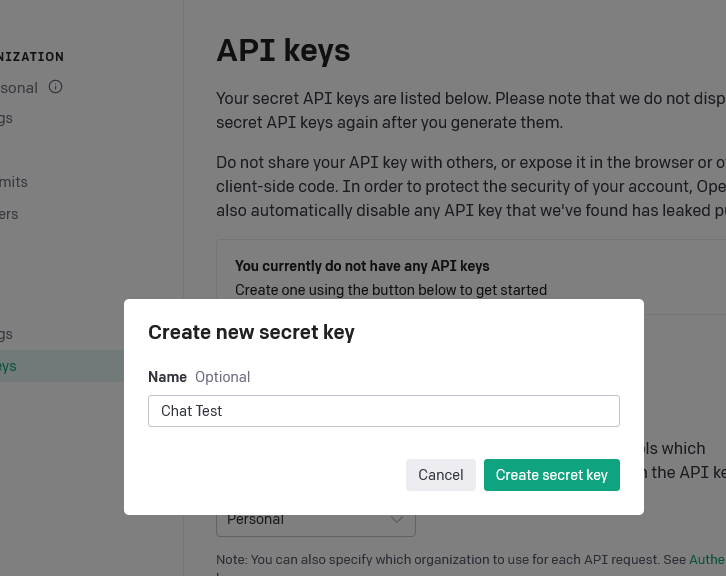Click the bold Name label above the field
Viewport: 726px width, 576px height.
(x=167, y=377)
